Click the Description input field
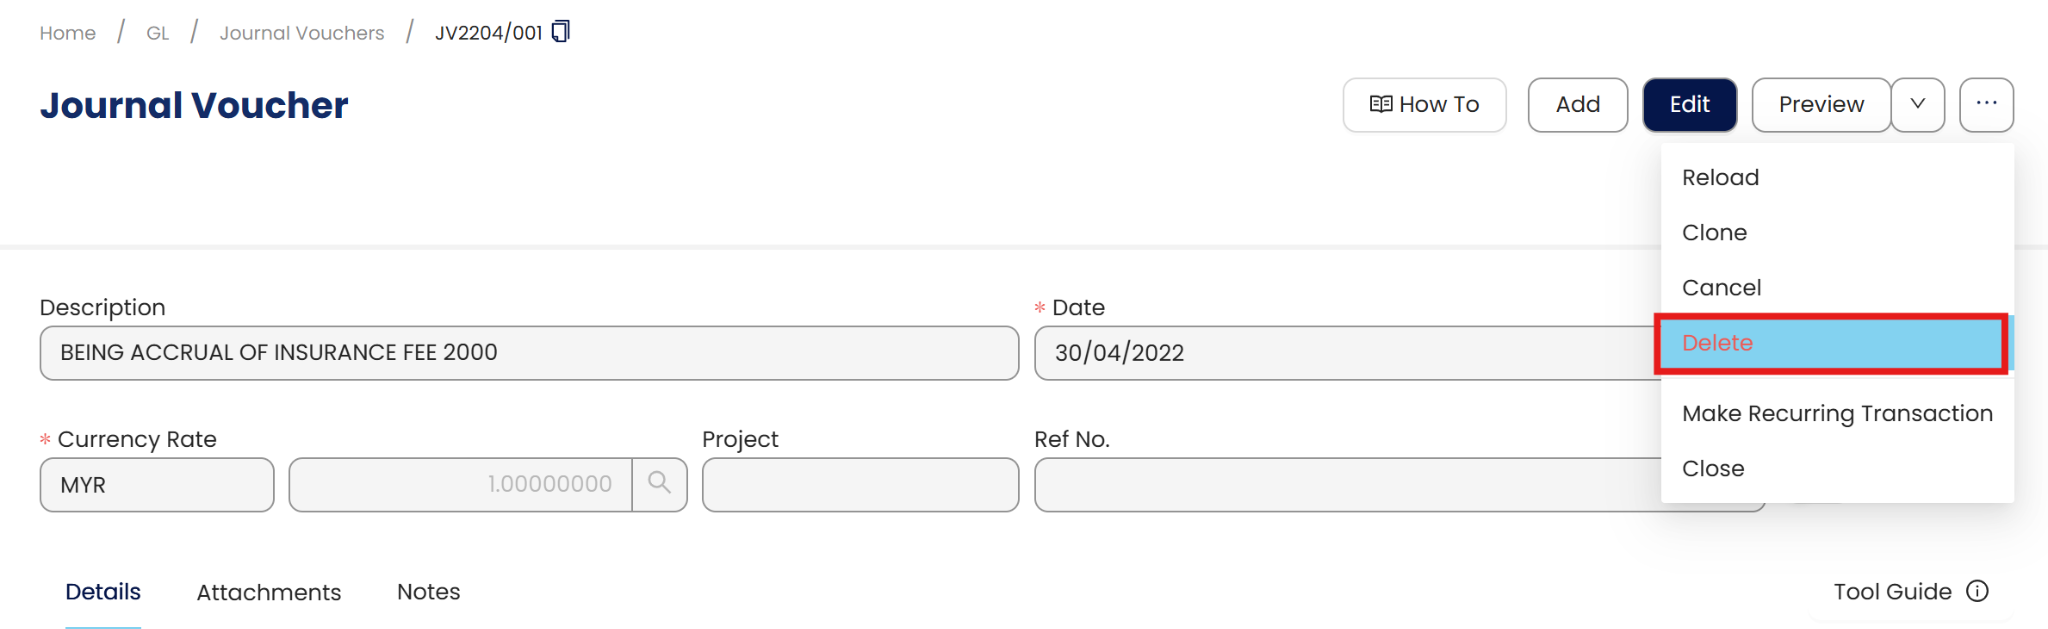The image size is (2048, 629). (x=528, y=353)
